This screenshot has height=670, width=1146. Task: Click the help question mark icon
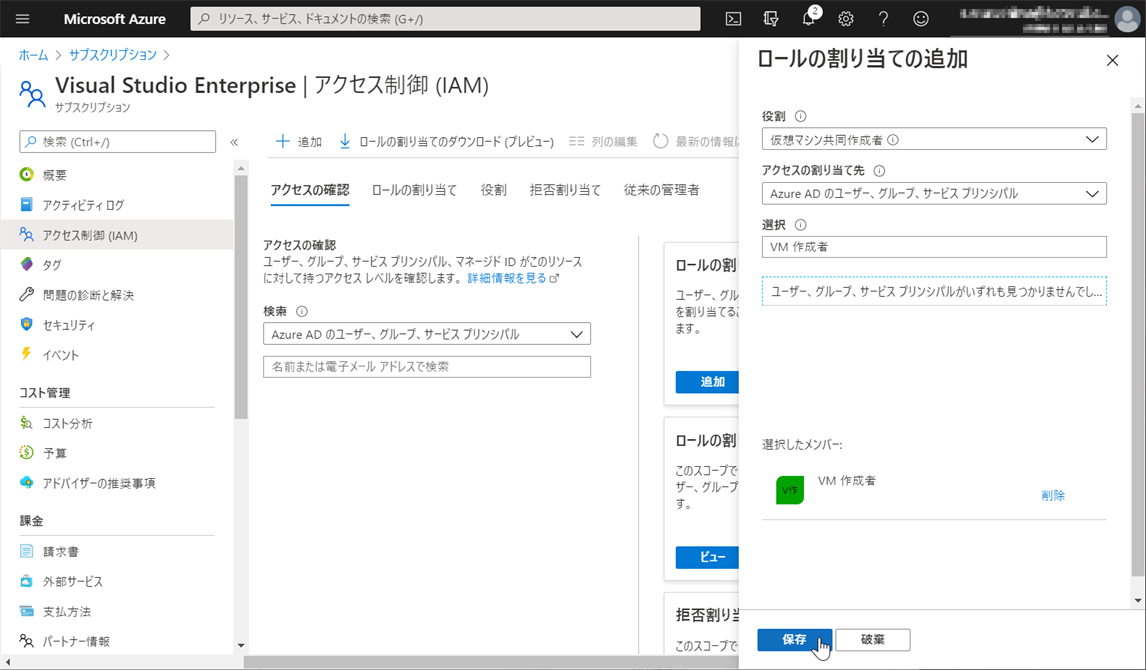tap(883, 19)
